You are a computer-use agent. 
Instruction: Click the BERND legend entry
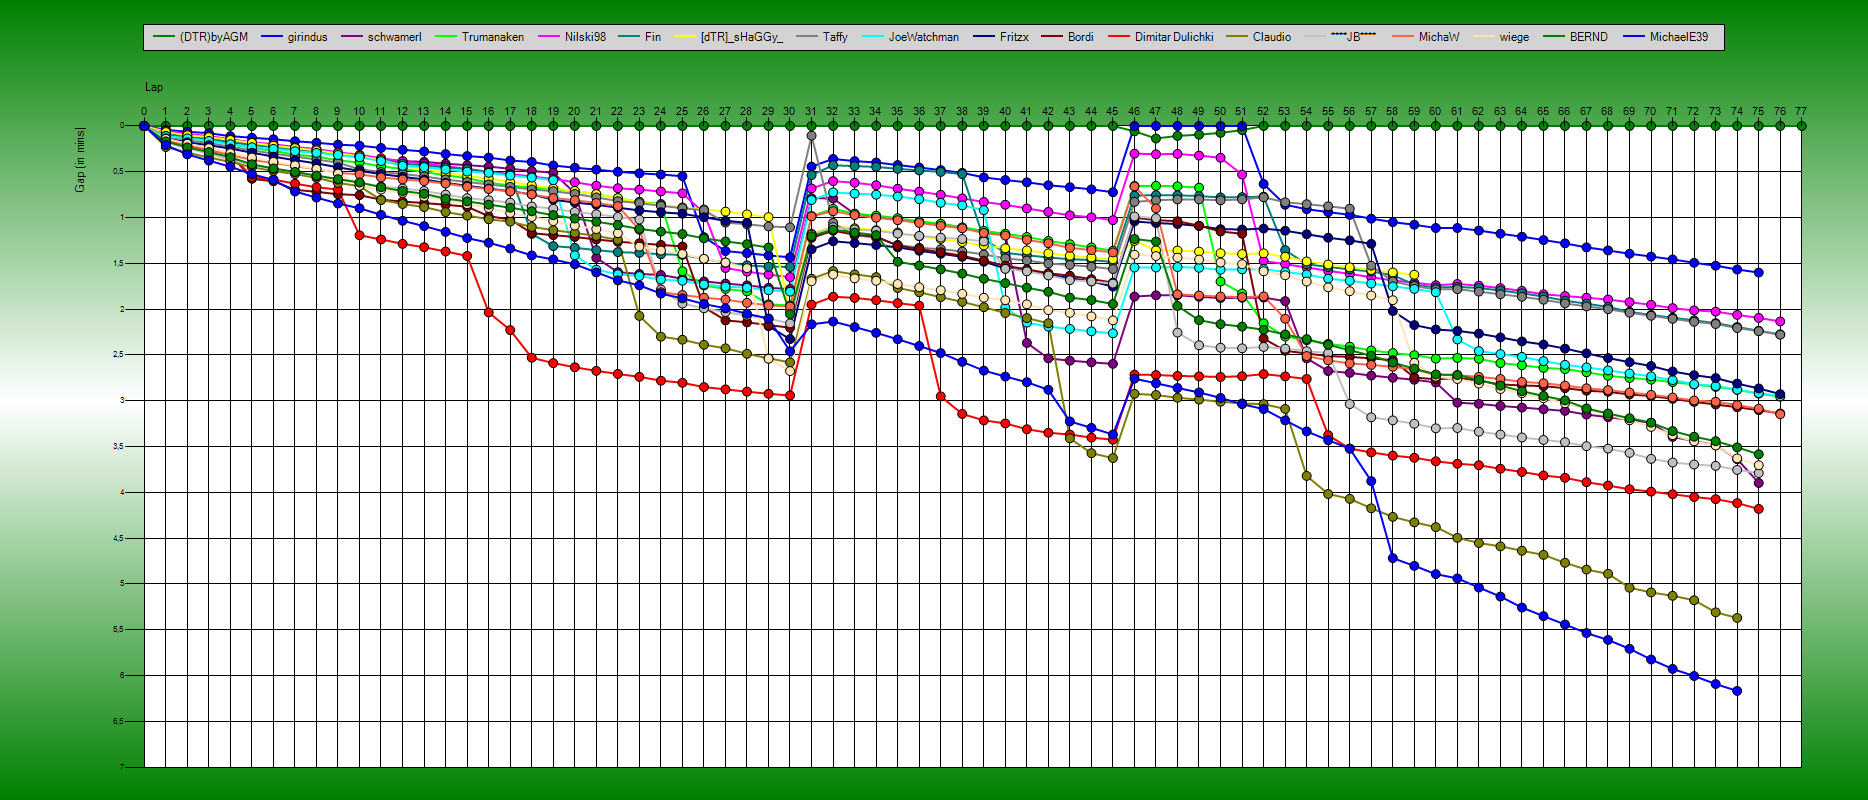coord(1588,37)
